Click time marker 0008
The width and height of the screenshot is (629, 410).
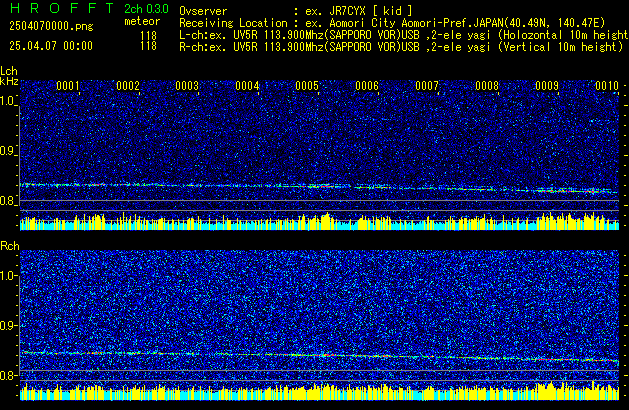(x=487, y=86)
